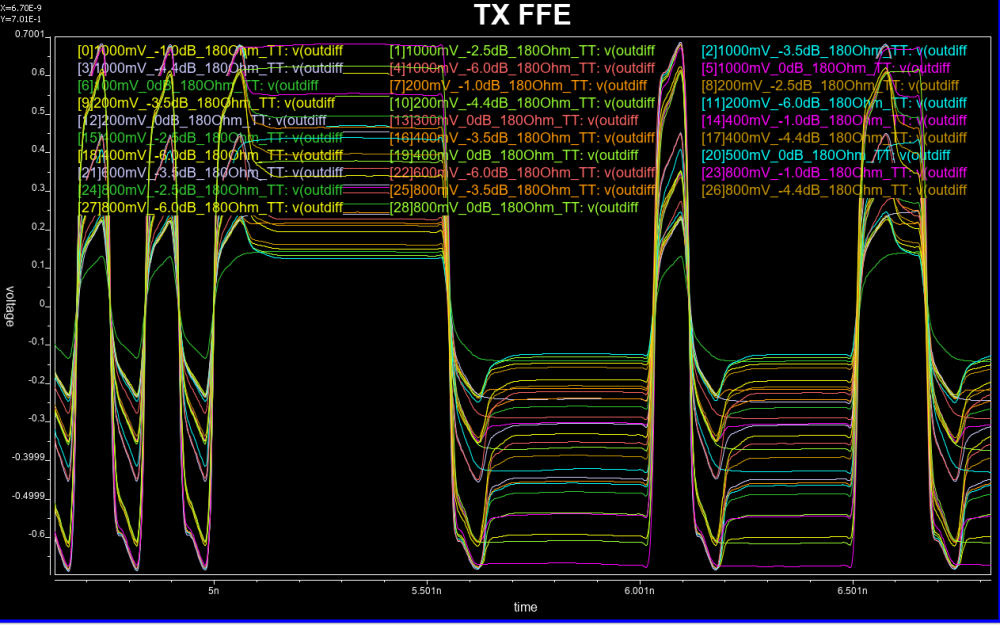Click legend entry [26] 800mV -4.4dB

tap(834, 190)
